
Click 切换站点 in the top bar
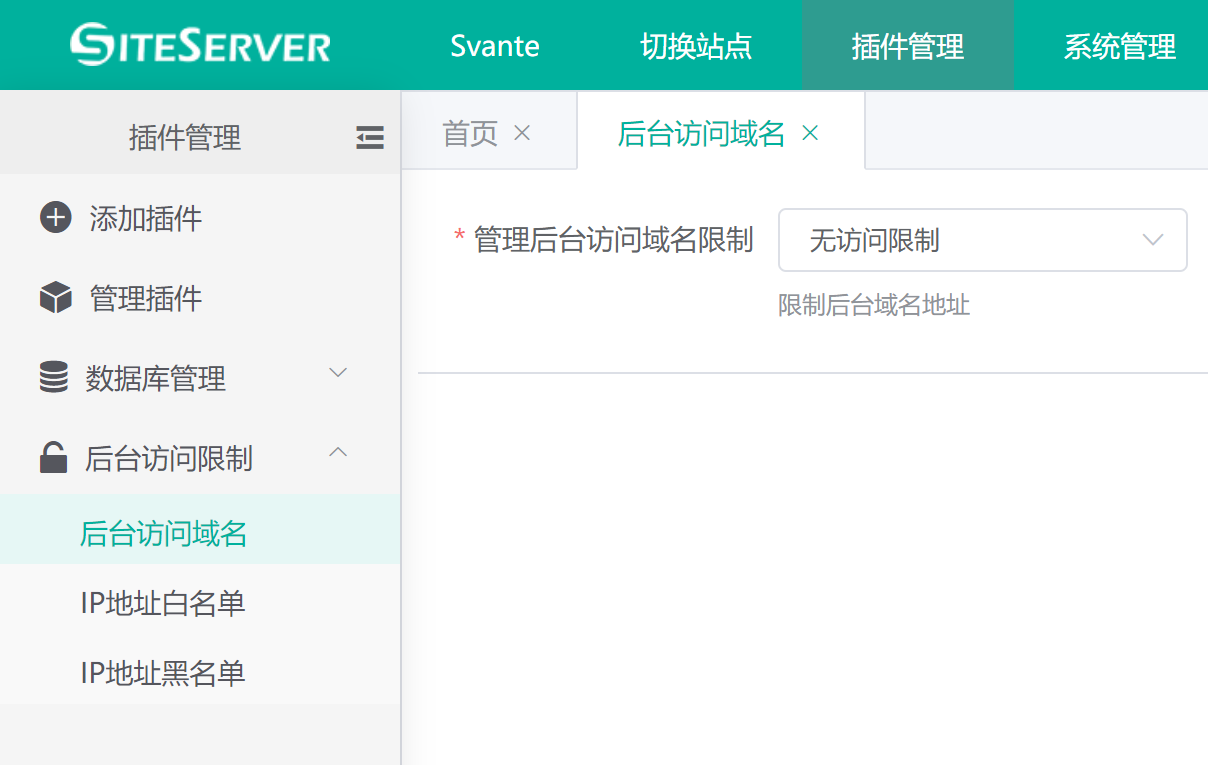point(696,46)
